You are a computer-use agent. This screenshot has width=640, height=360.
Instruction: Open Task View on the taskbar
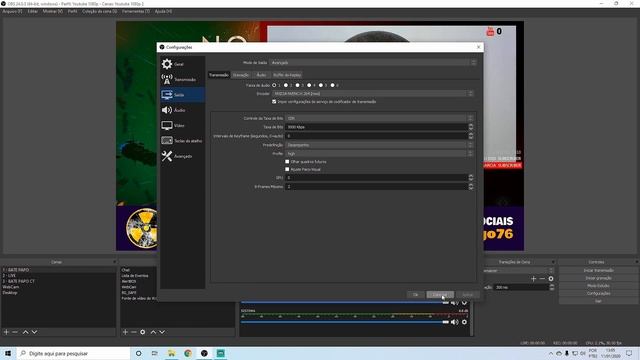pos(155,353)
